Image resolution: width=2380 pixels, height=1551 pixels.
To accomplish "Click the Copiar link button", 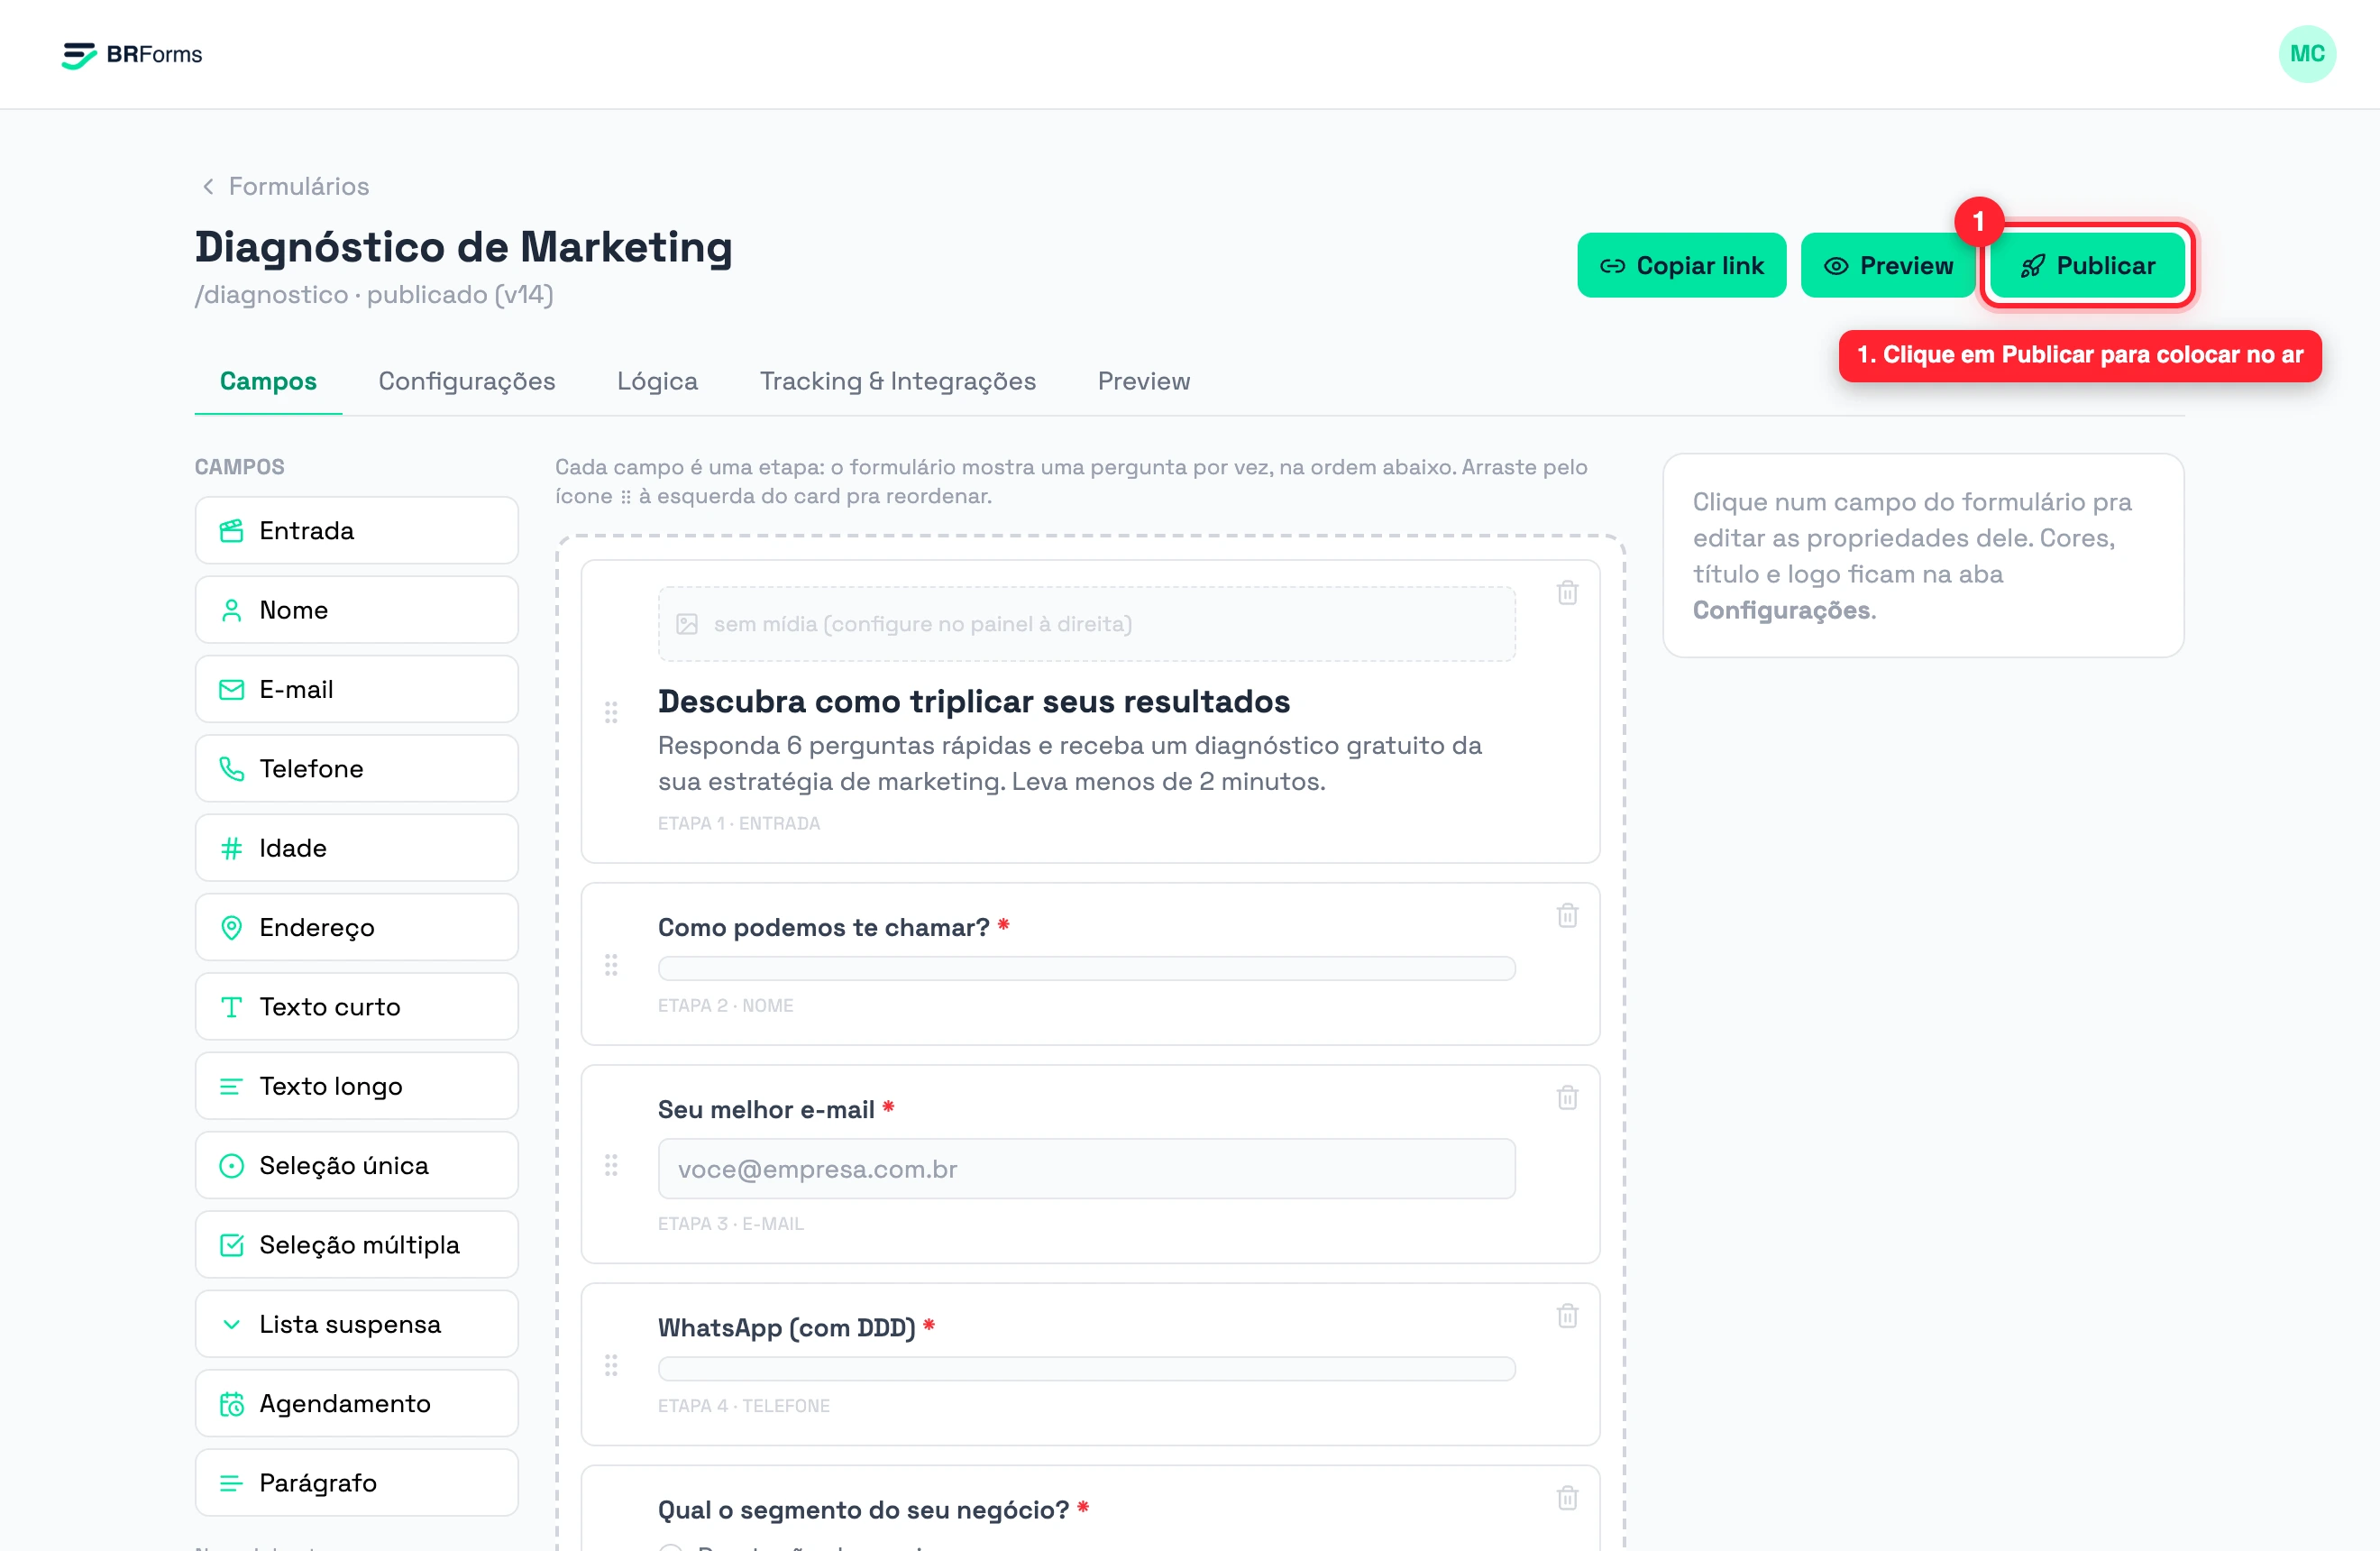I will [1681, 265].
